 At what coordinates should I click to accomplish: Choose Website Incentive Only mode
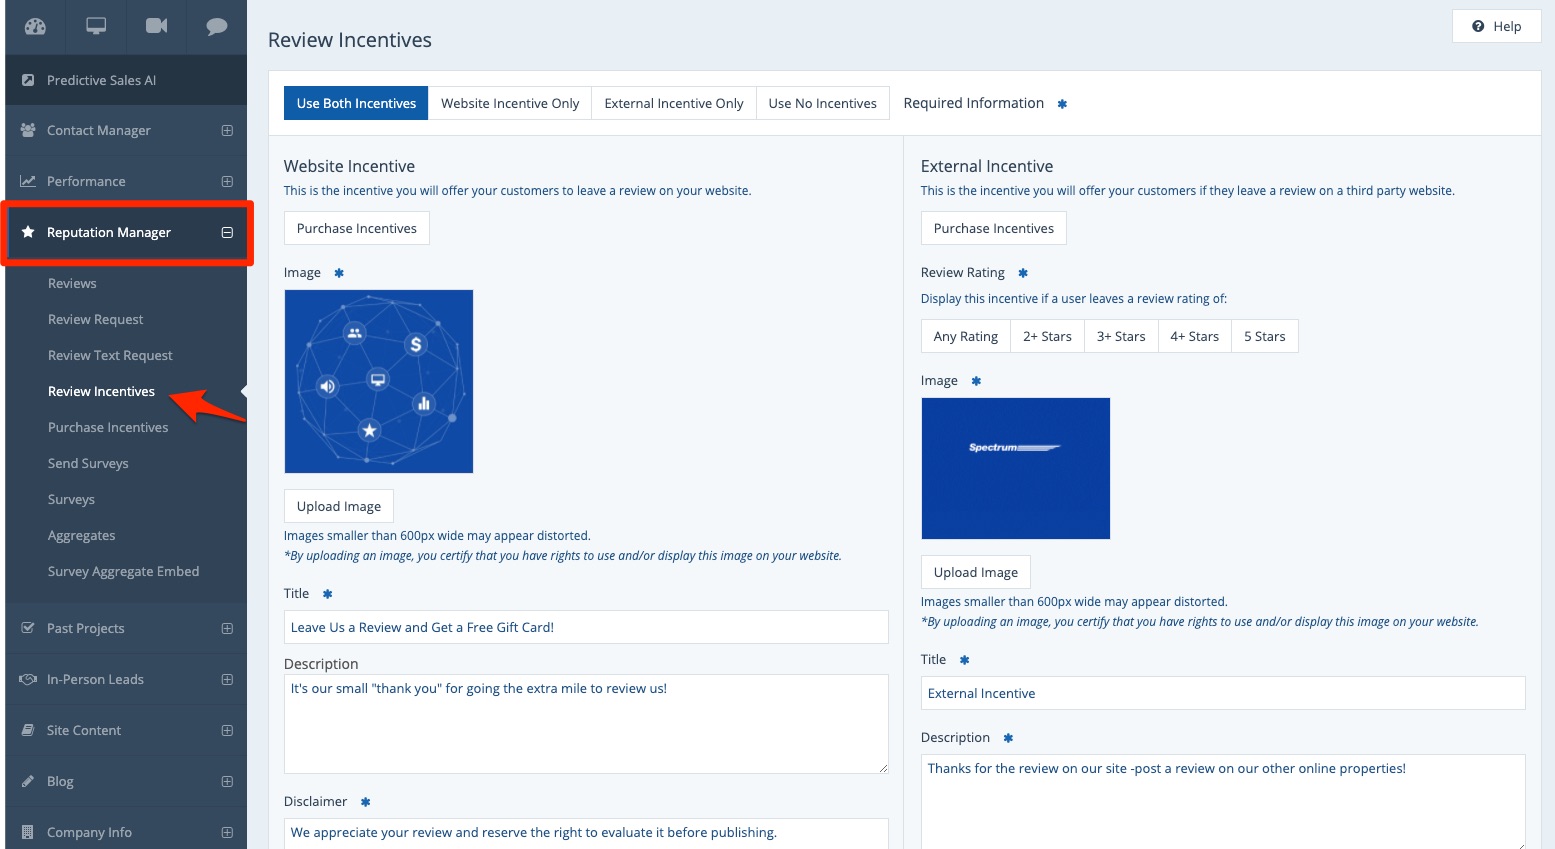(x=510, y=103)
